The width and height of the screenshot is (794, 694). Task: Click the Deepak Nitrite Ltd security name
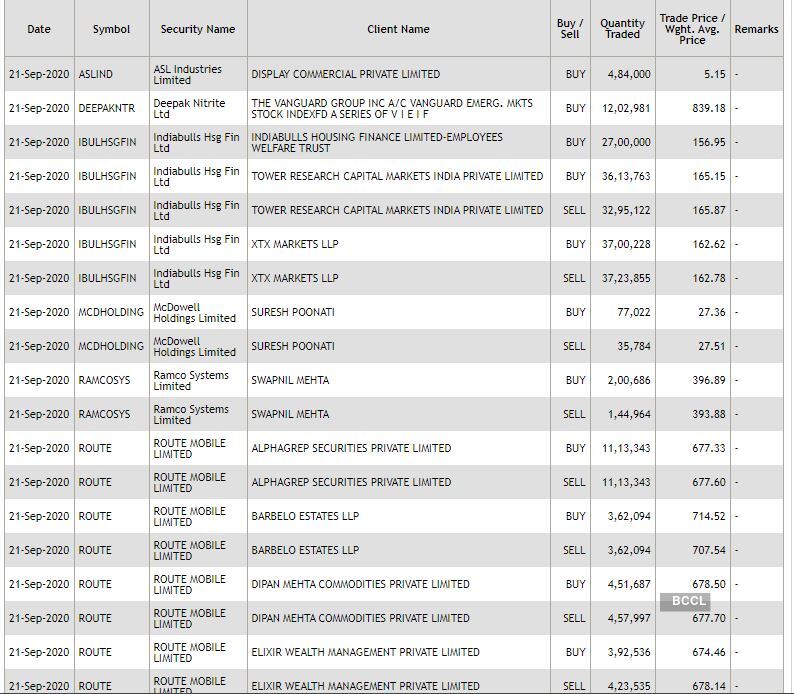click(189, 108)
